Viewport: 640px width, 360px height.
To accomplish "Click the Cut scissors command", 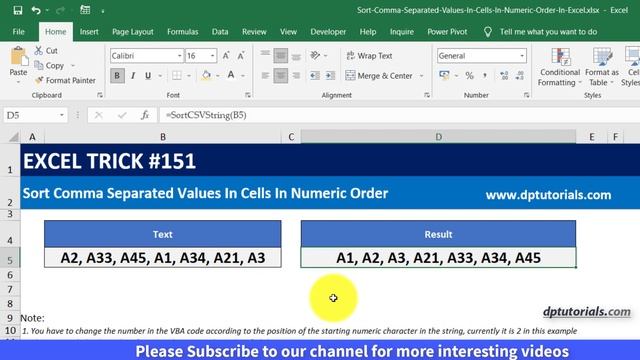I will click(x=46, y=51).
